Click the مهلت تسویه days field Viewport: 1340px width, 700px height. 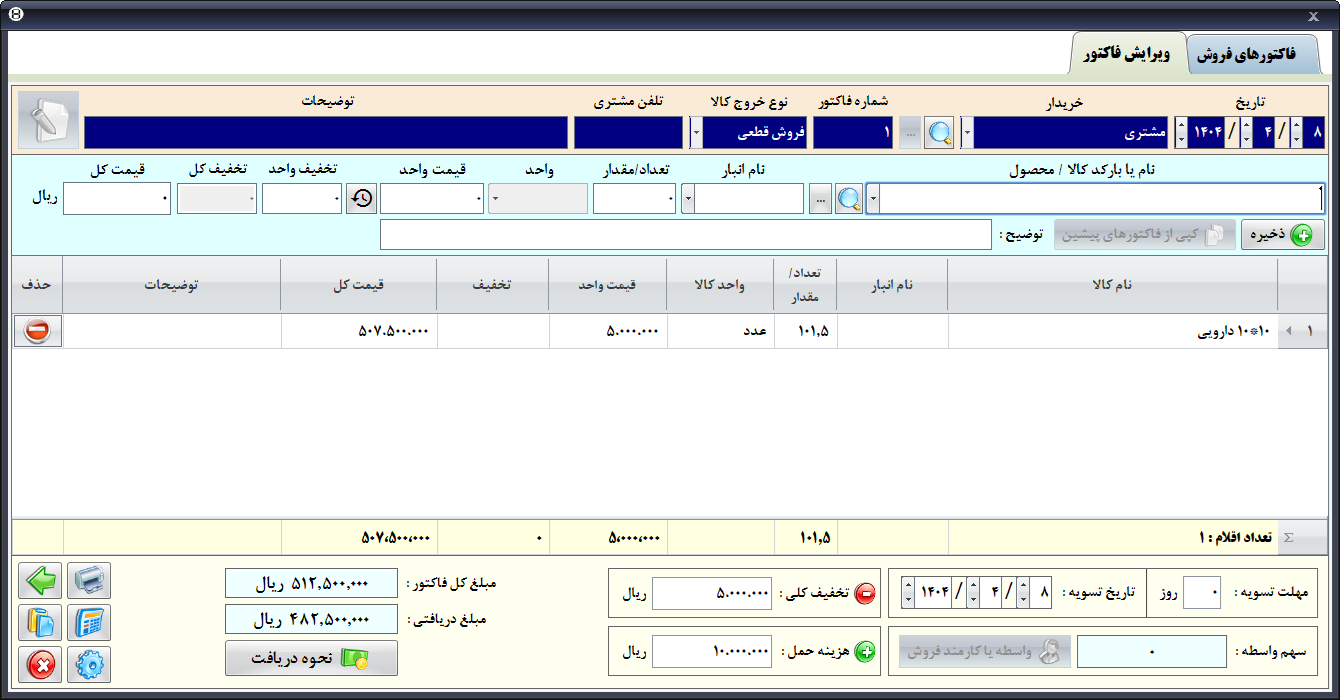1201,593
